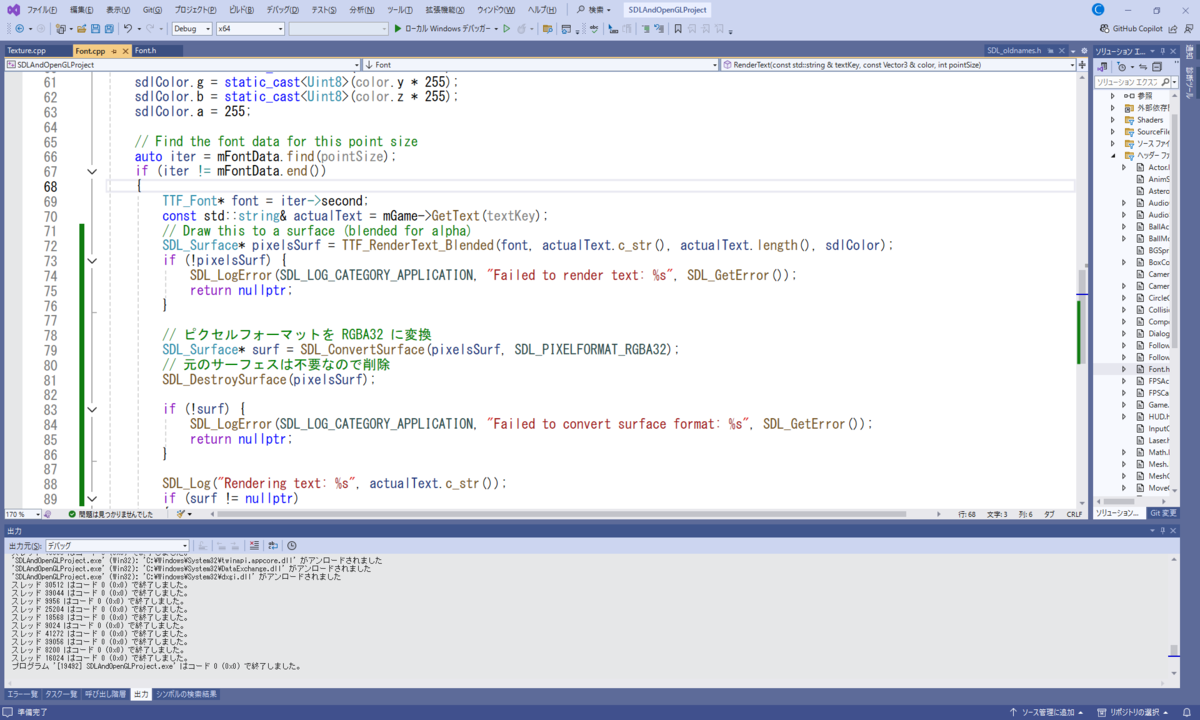Switch to the シンボルの検索結果 tab
The image size is (1200, 720).
[x=186, y=694]
